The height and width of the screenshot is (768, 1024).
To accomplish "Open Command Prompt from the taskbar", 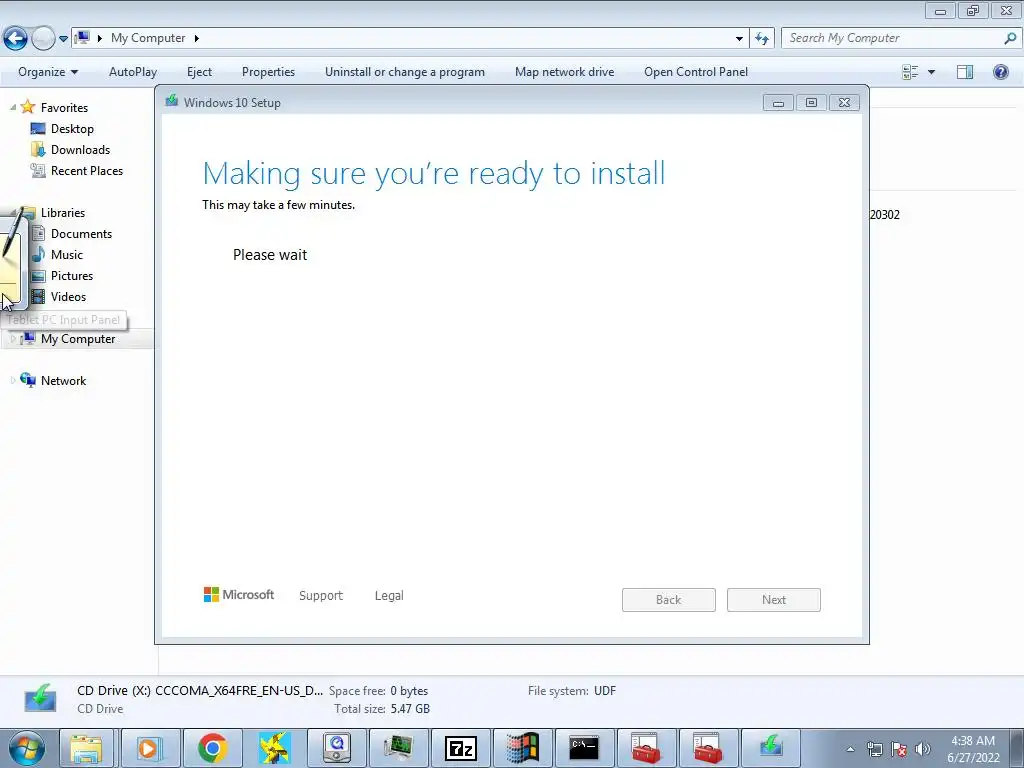I will pyautogui.click(x=584, y=748).
